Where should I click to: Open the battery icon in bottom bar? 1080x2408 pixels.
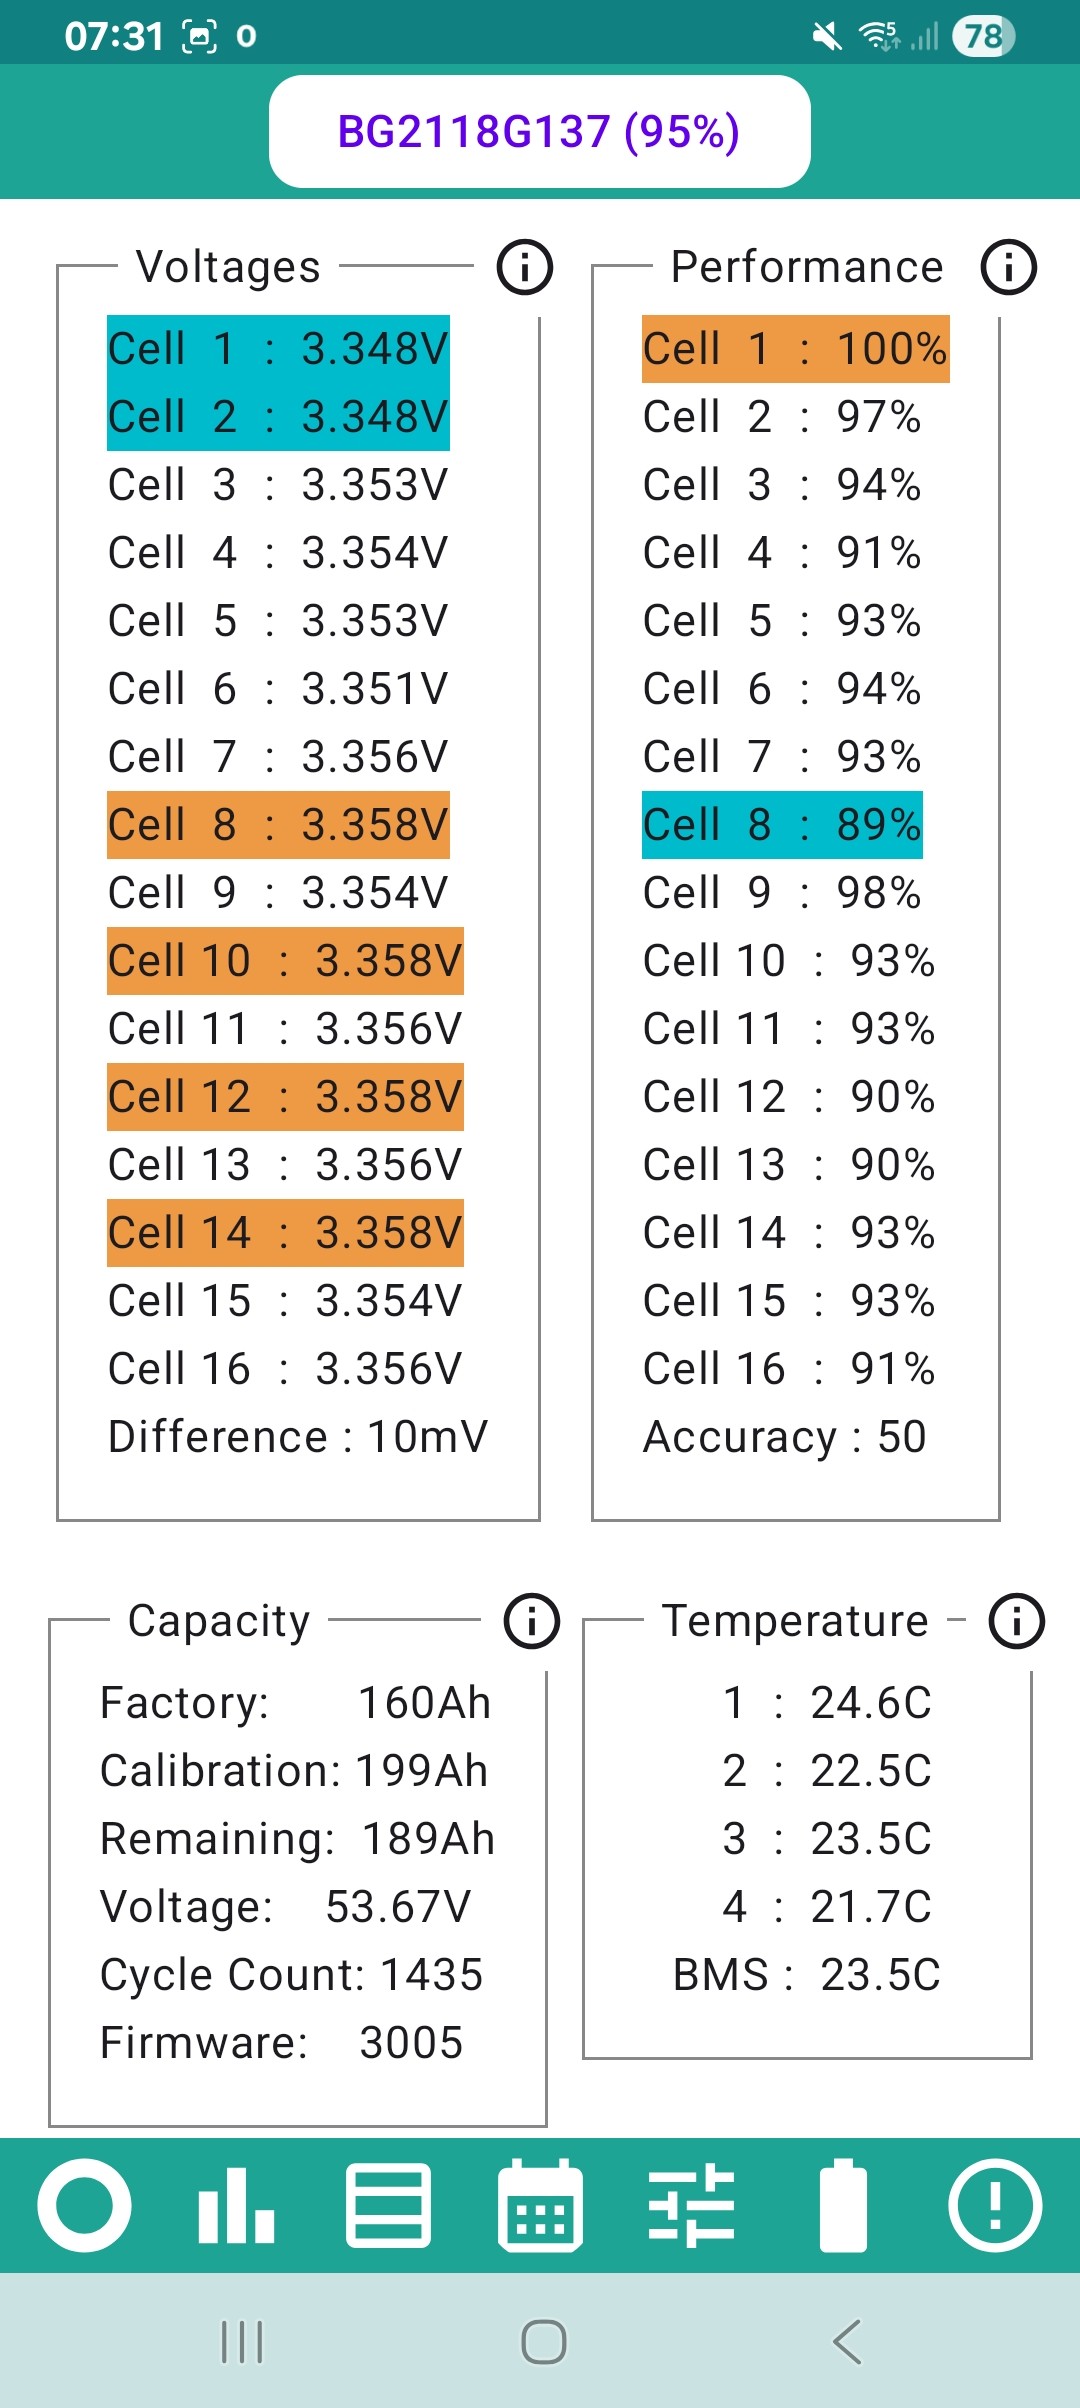coord(843,2205)
